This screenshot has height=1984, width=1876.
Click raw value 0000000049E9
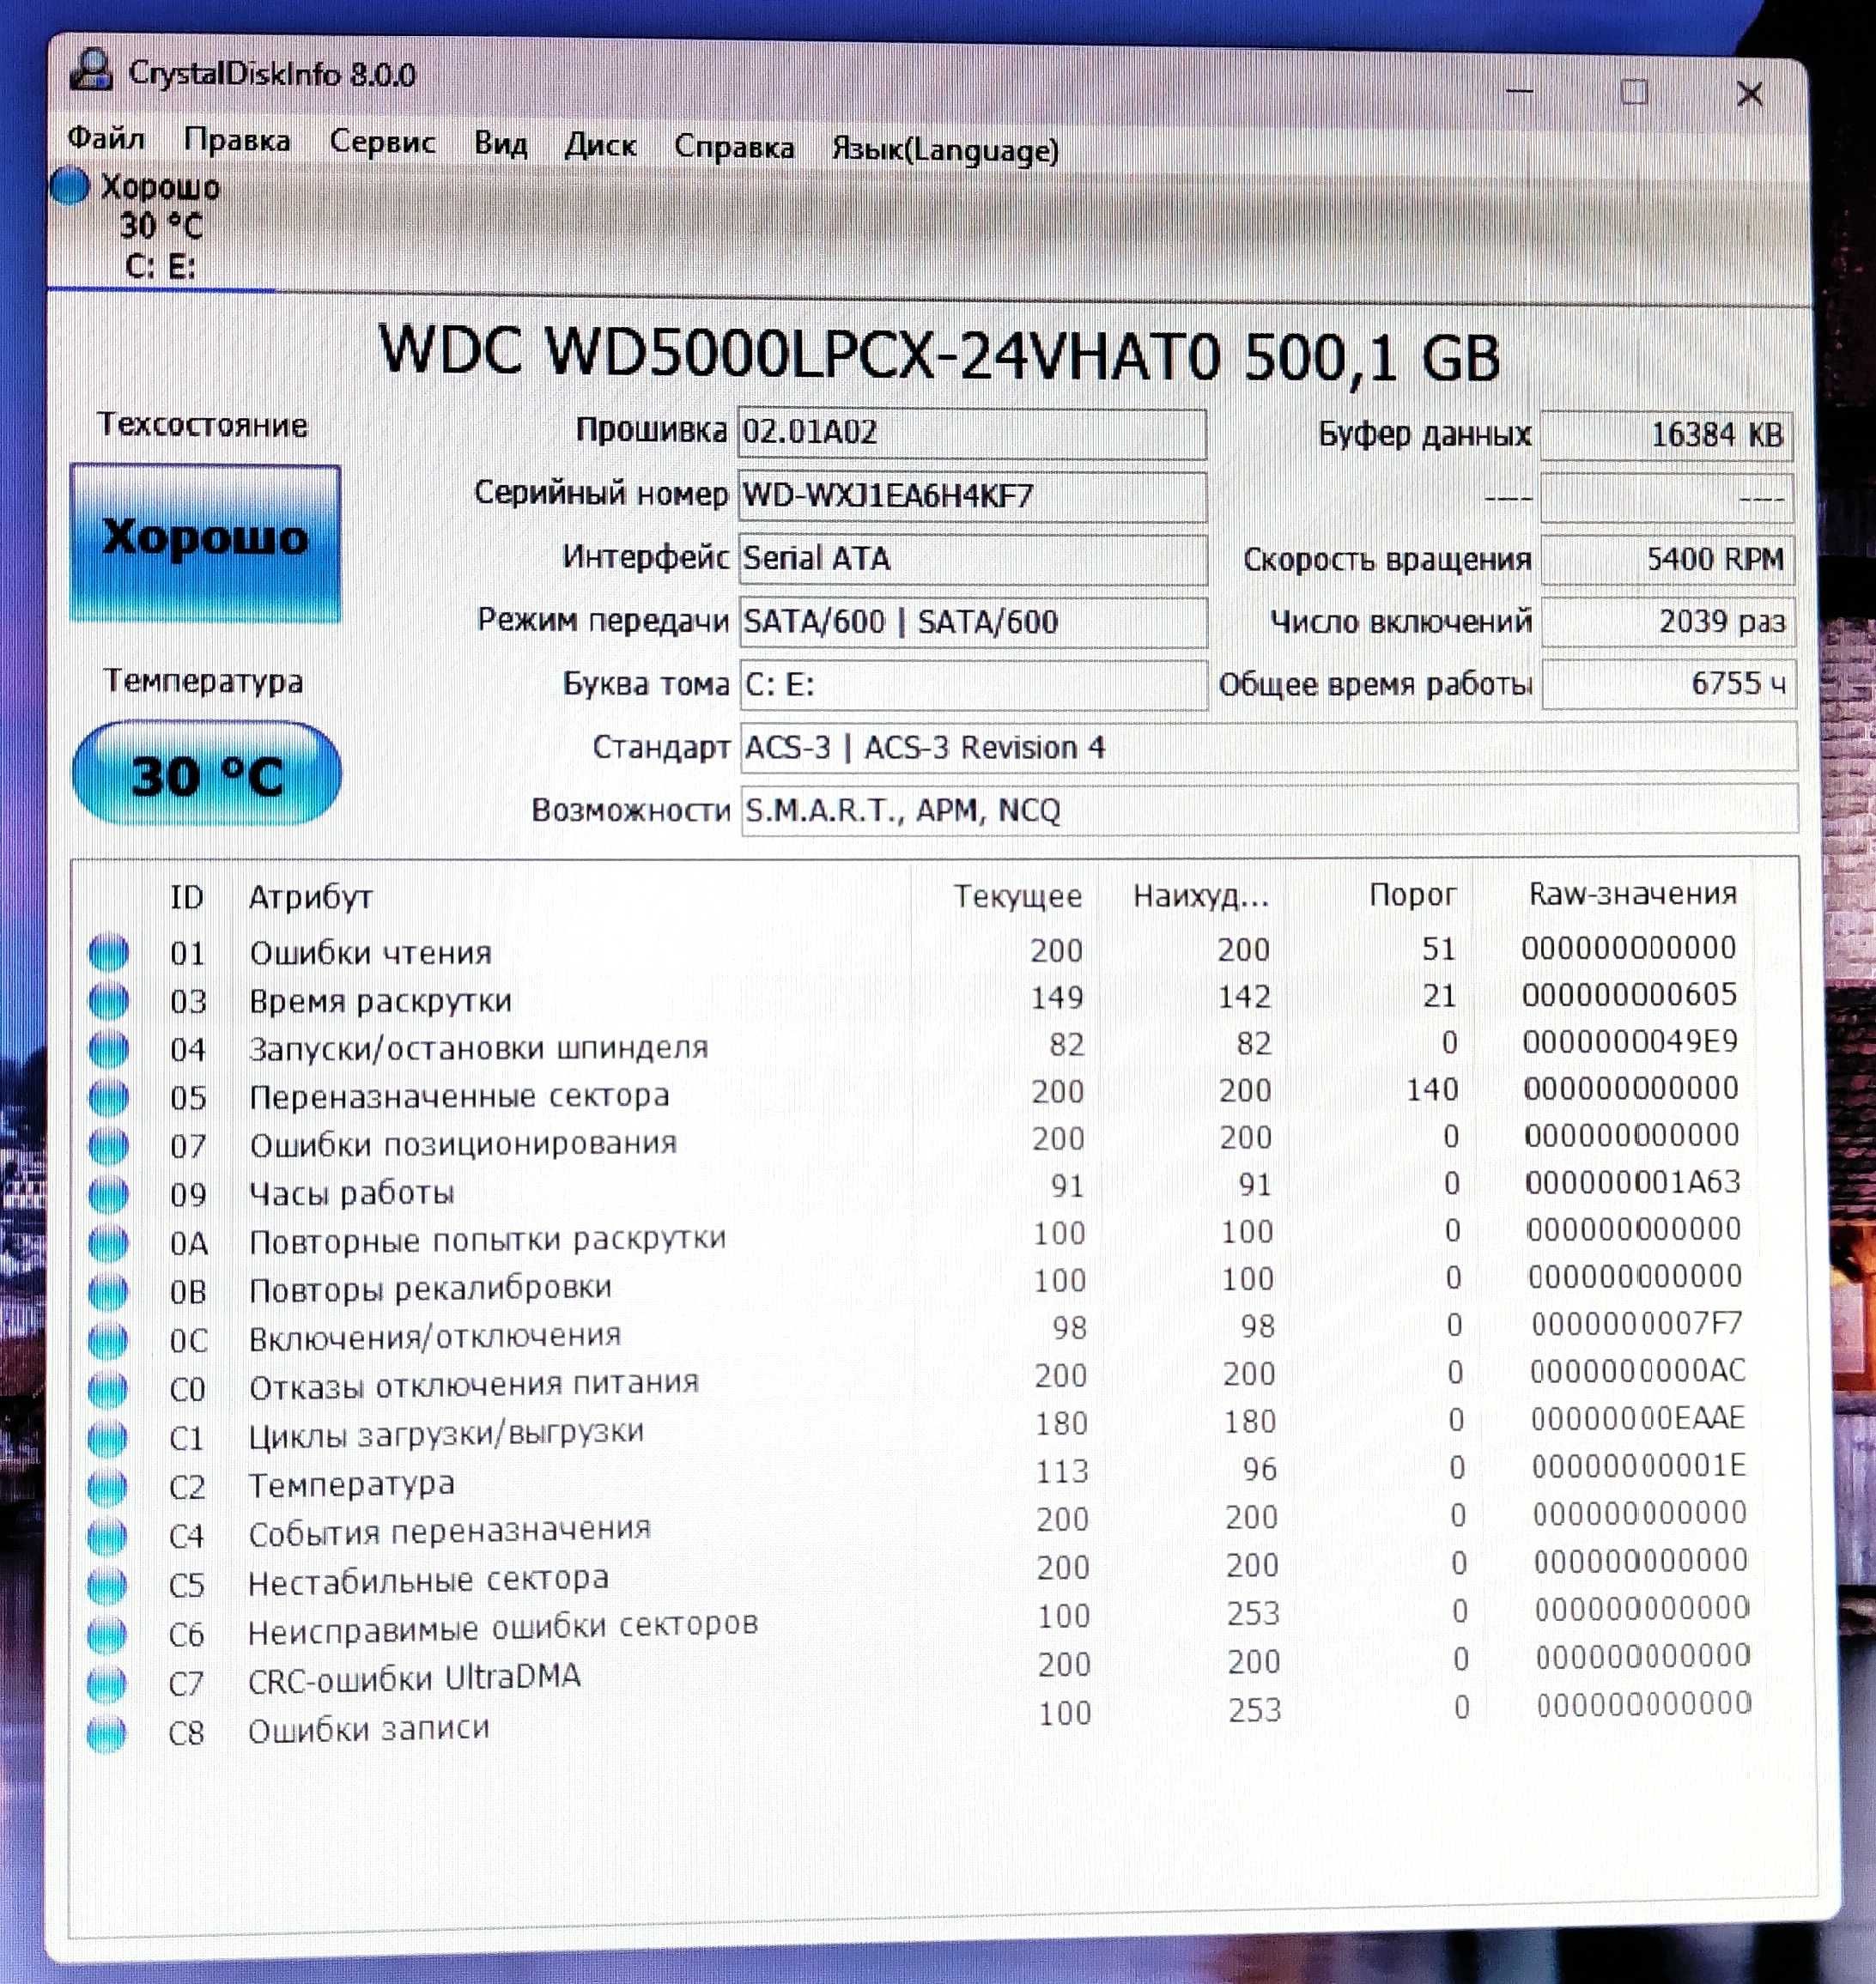tap(1631, 1041)
